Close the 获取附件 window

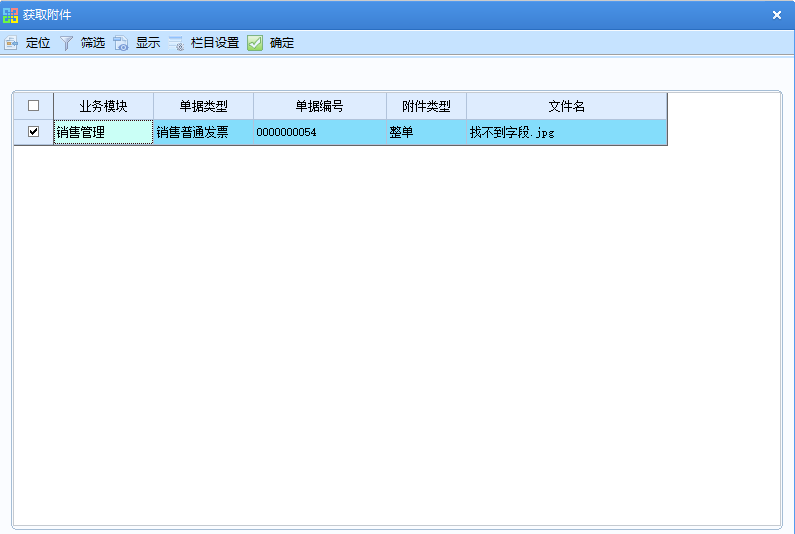tap(777, 15)
